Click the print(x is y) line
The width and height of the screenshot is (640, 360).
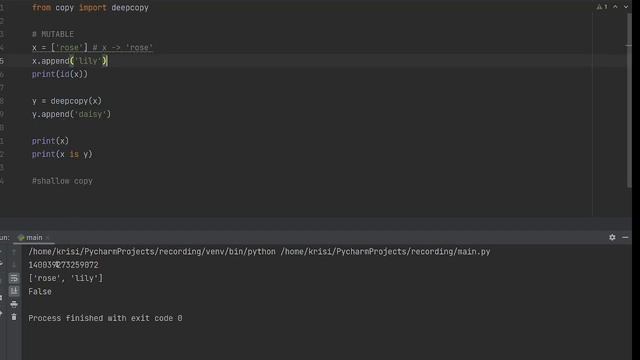(x=62, y=154)
